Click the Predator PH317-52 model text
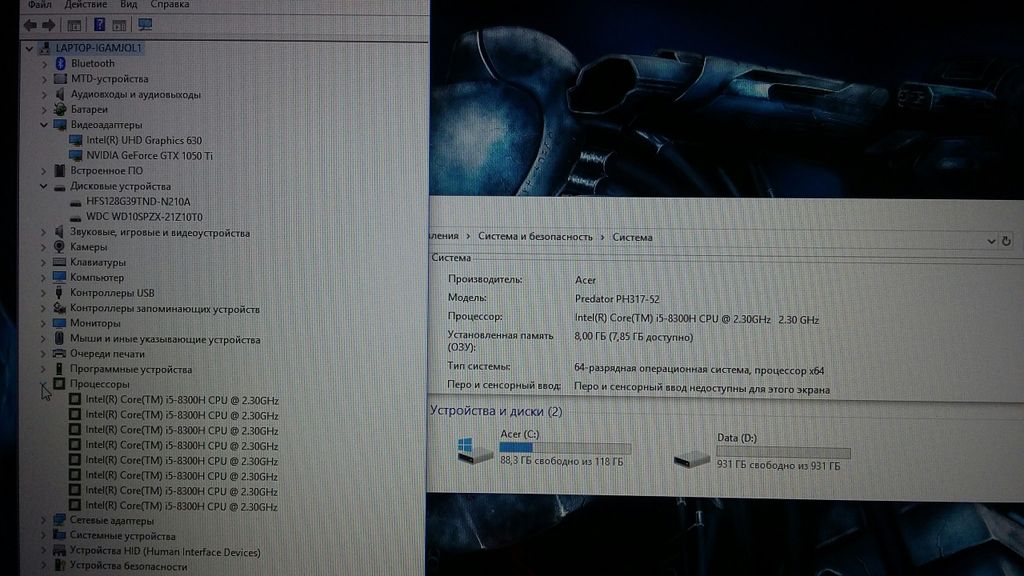 pyautogui.click(x=617, y=299)
